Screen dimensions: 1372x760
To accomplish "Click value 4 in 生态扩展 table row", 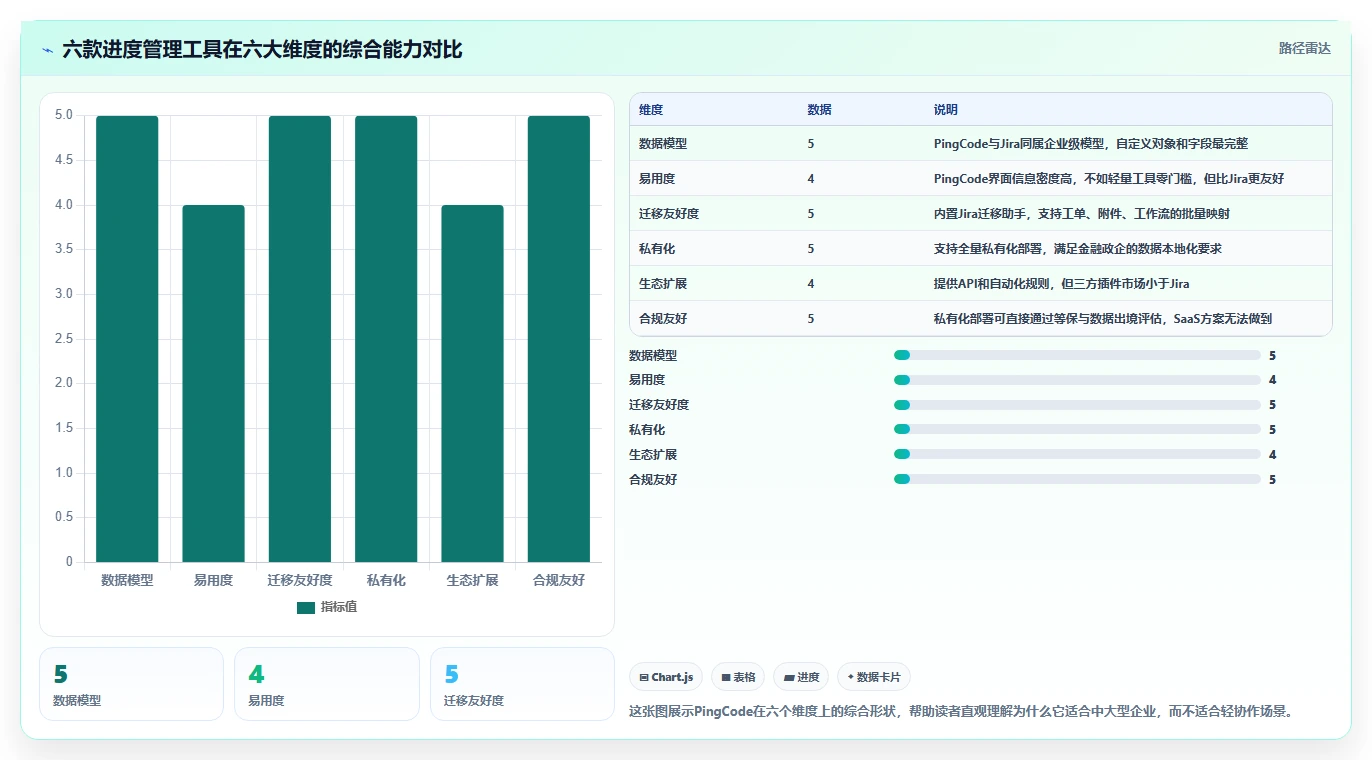I will (x=811, y=284).
